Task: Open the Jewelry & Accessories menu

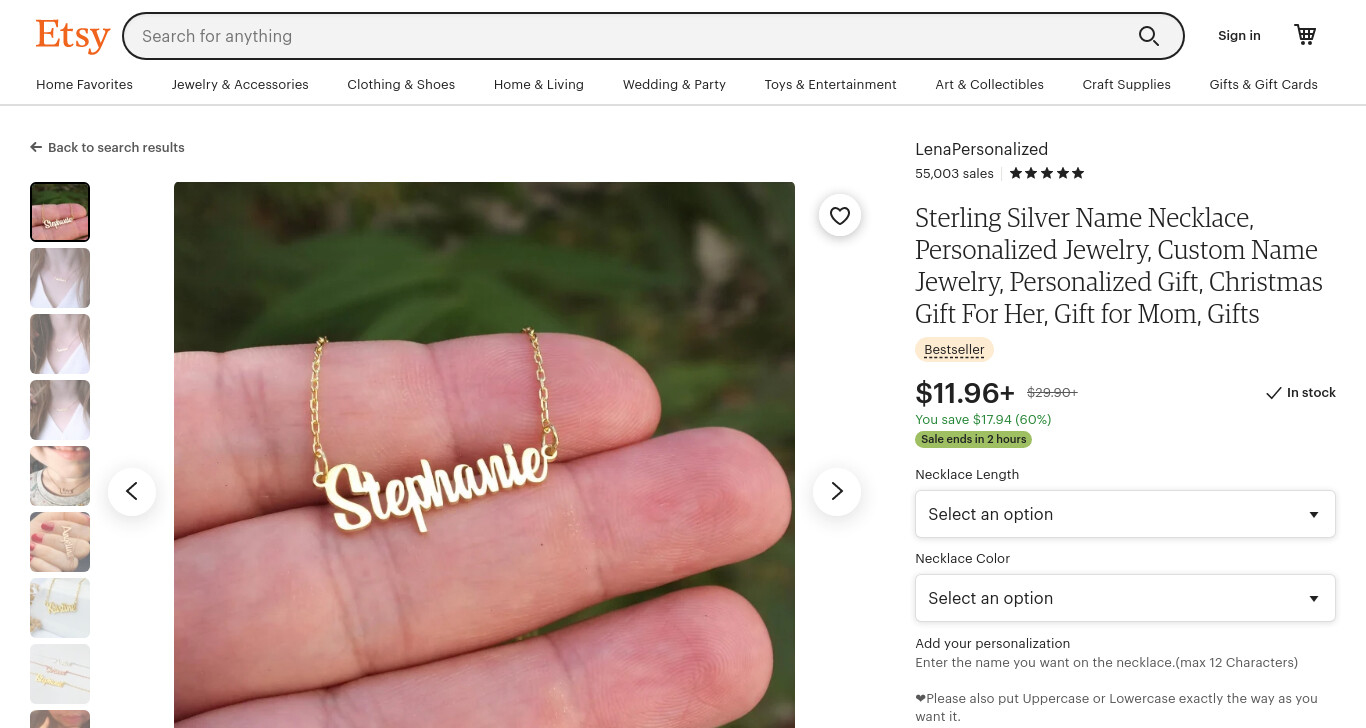Action: pos(240,84)
